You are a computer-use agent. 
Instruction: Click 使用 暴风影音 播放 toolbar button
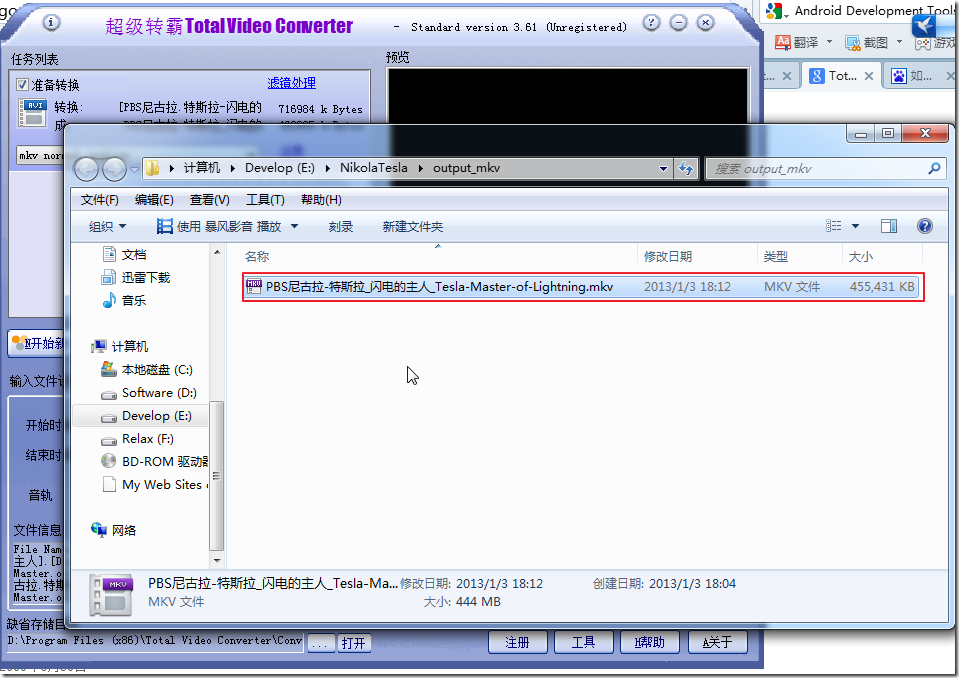pos(219,227)
